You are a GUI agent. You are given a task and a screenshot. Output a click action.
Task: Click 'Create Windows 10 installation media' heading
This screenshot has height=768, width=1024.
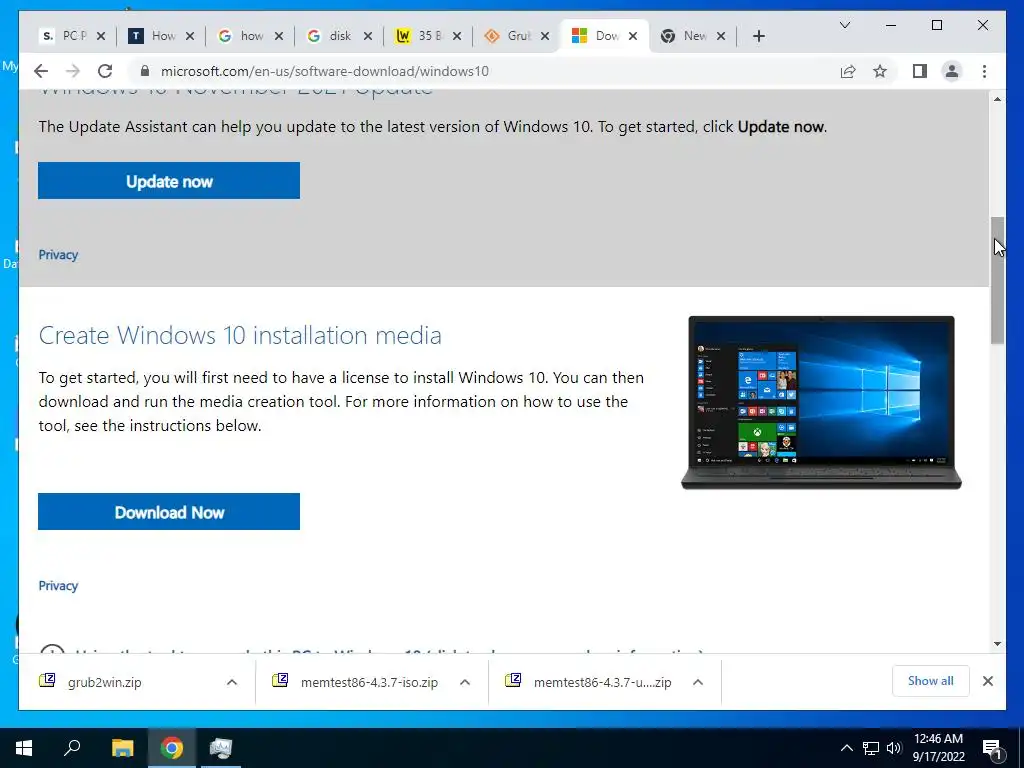[x=240, y=335]
